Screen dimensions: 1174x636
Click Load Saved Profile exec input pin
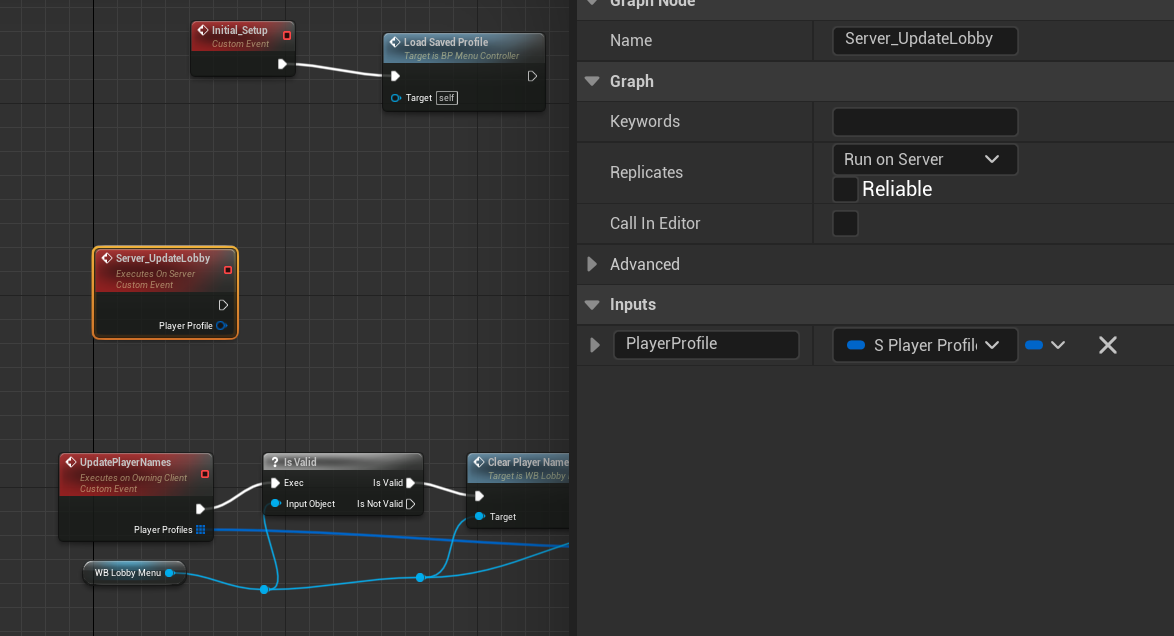[x=395, y=76]
